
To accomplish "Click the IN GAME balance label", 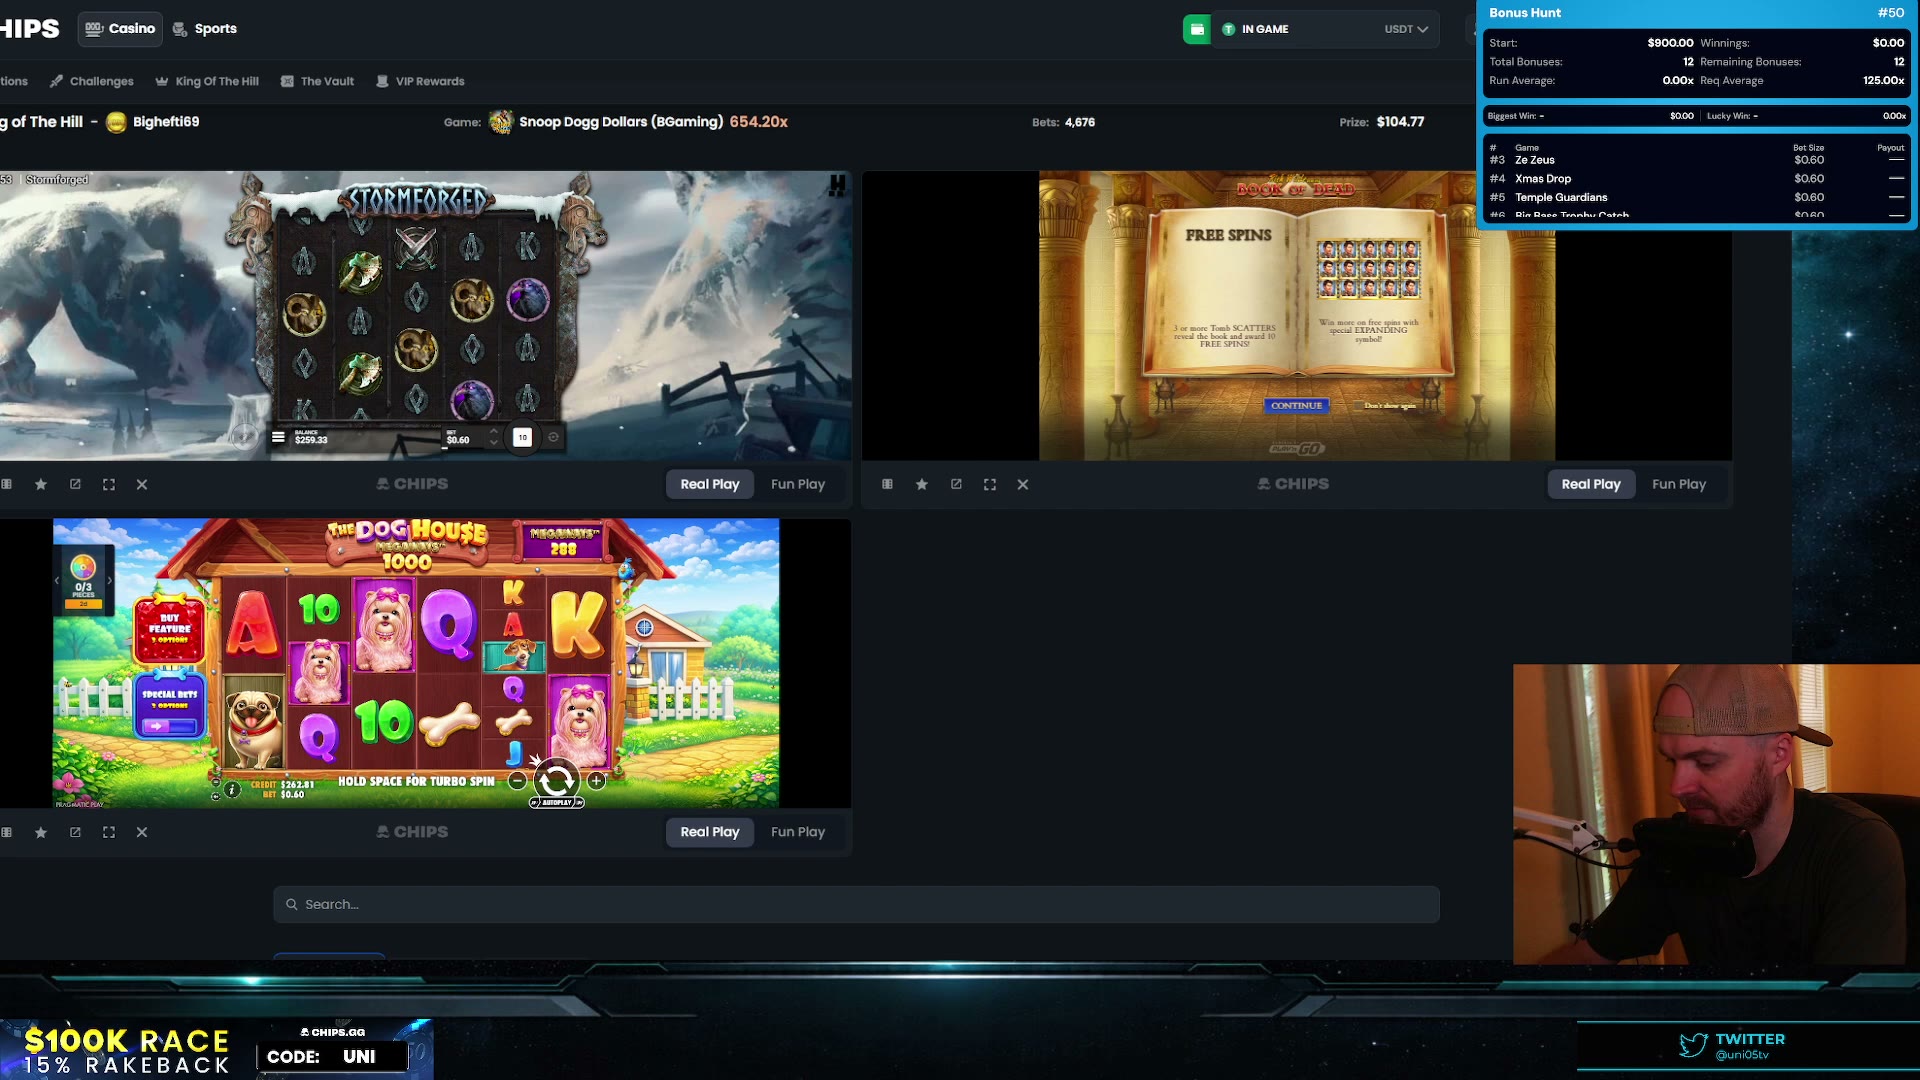I will pyautogui.click(x=1265, y=29).
